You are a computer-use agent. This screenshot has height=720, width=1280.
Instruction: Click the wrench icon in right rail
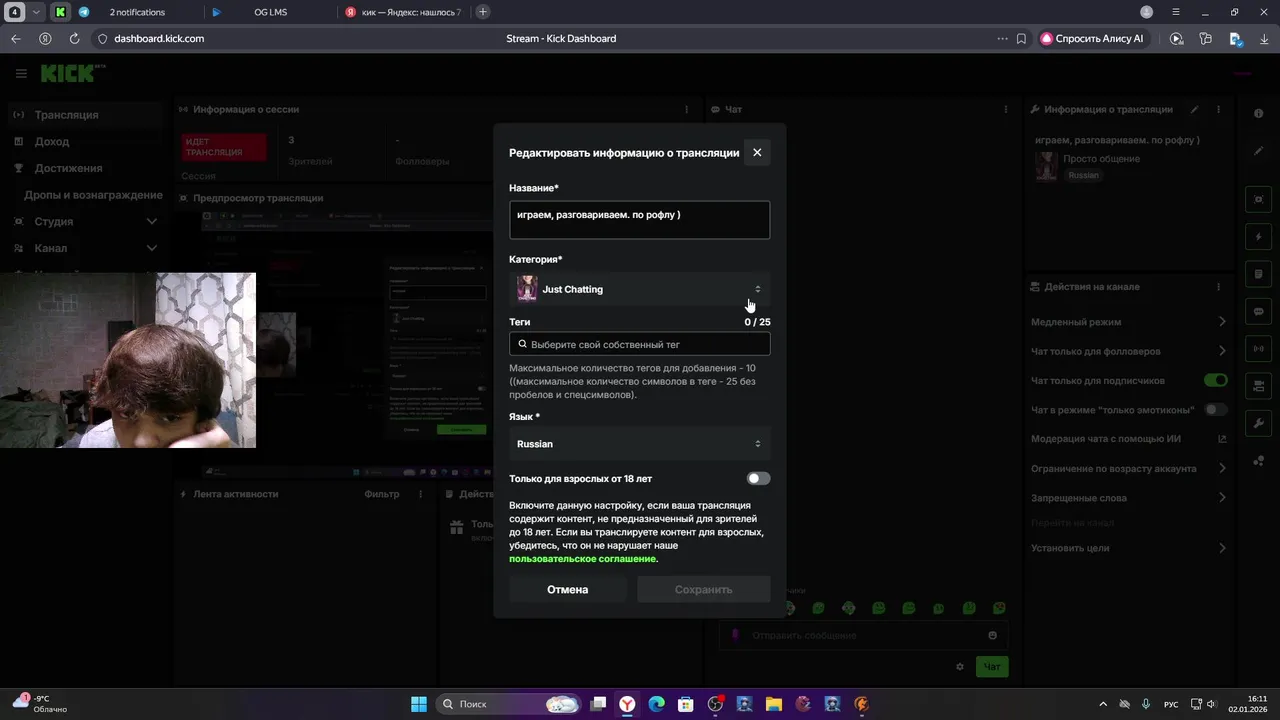(x=1259, y=423)
